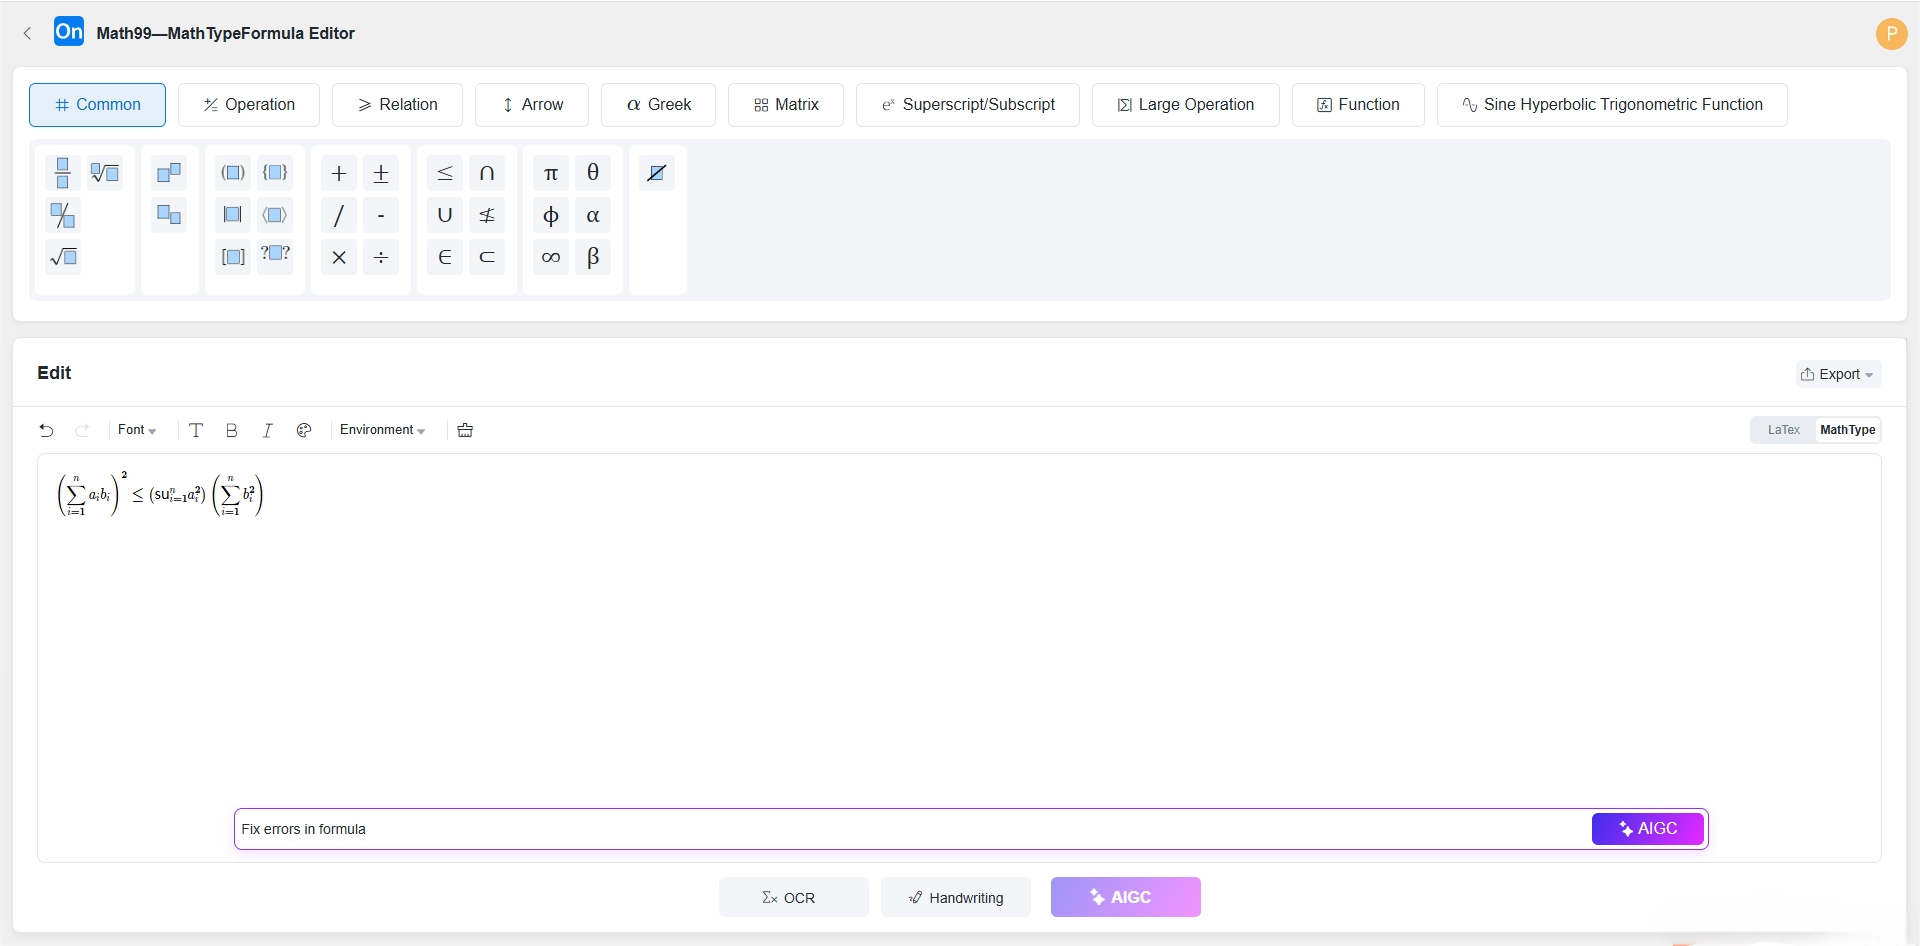Image resolution: width=1920 pixels, height=946 pixels.
Task: Undo the last edit
Action: pos(46,430)
